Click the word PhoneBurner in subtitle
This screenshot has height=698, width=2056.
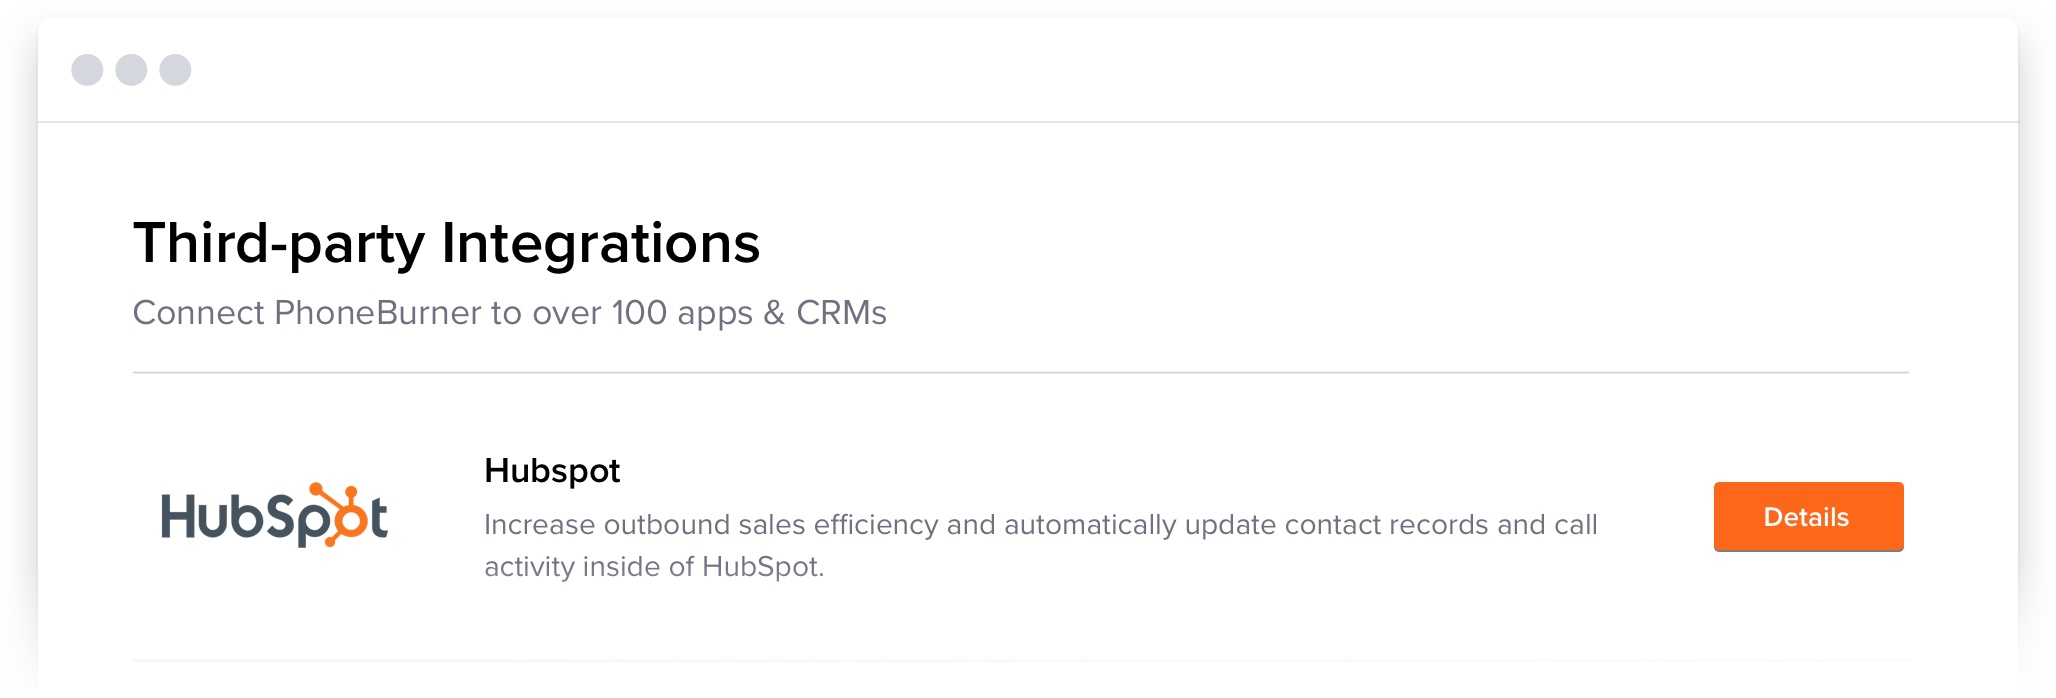tap(378, 313)
